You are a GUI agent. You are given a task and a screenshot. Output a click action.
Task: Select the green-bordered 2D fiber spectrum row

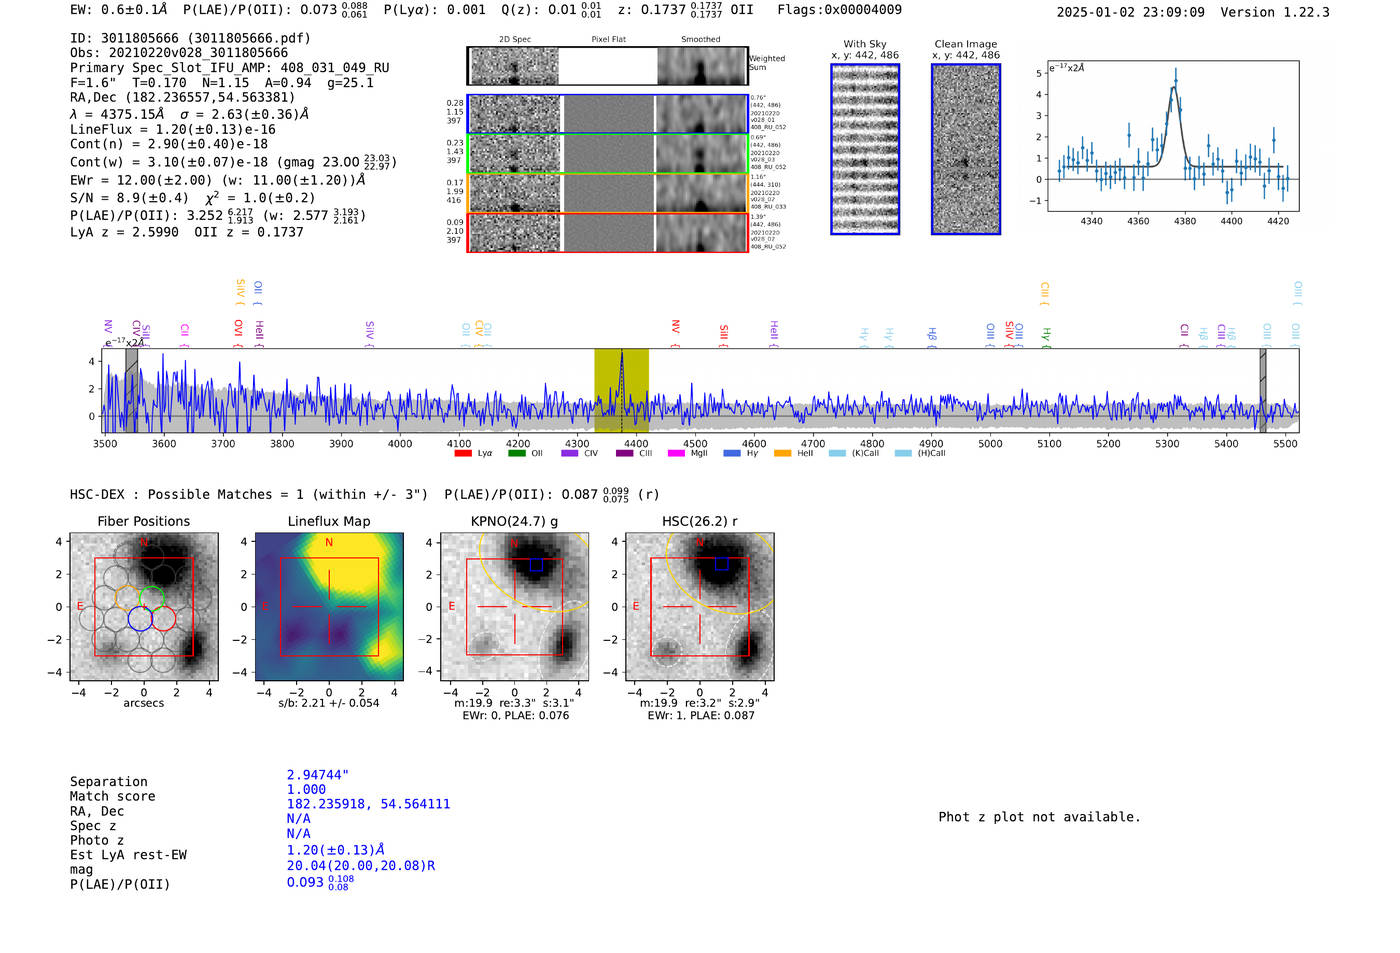(608, 154)
